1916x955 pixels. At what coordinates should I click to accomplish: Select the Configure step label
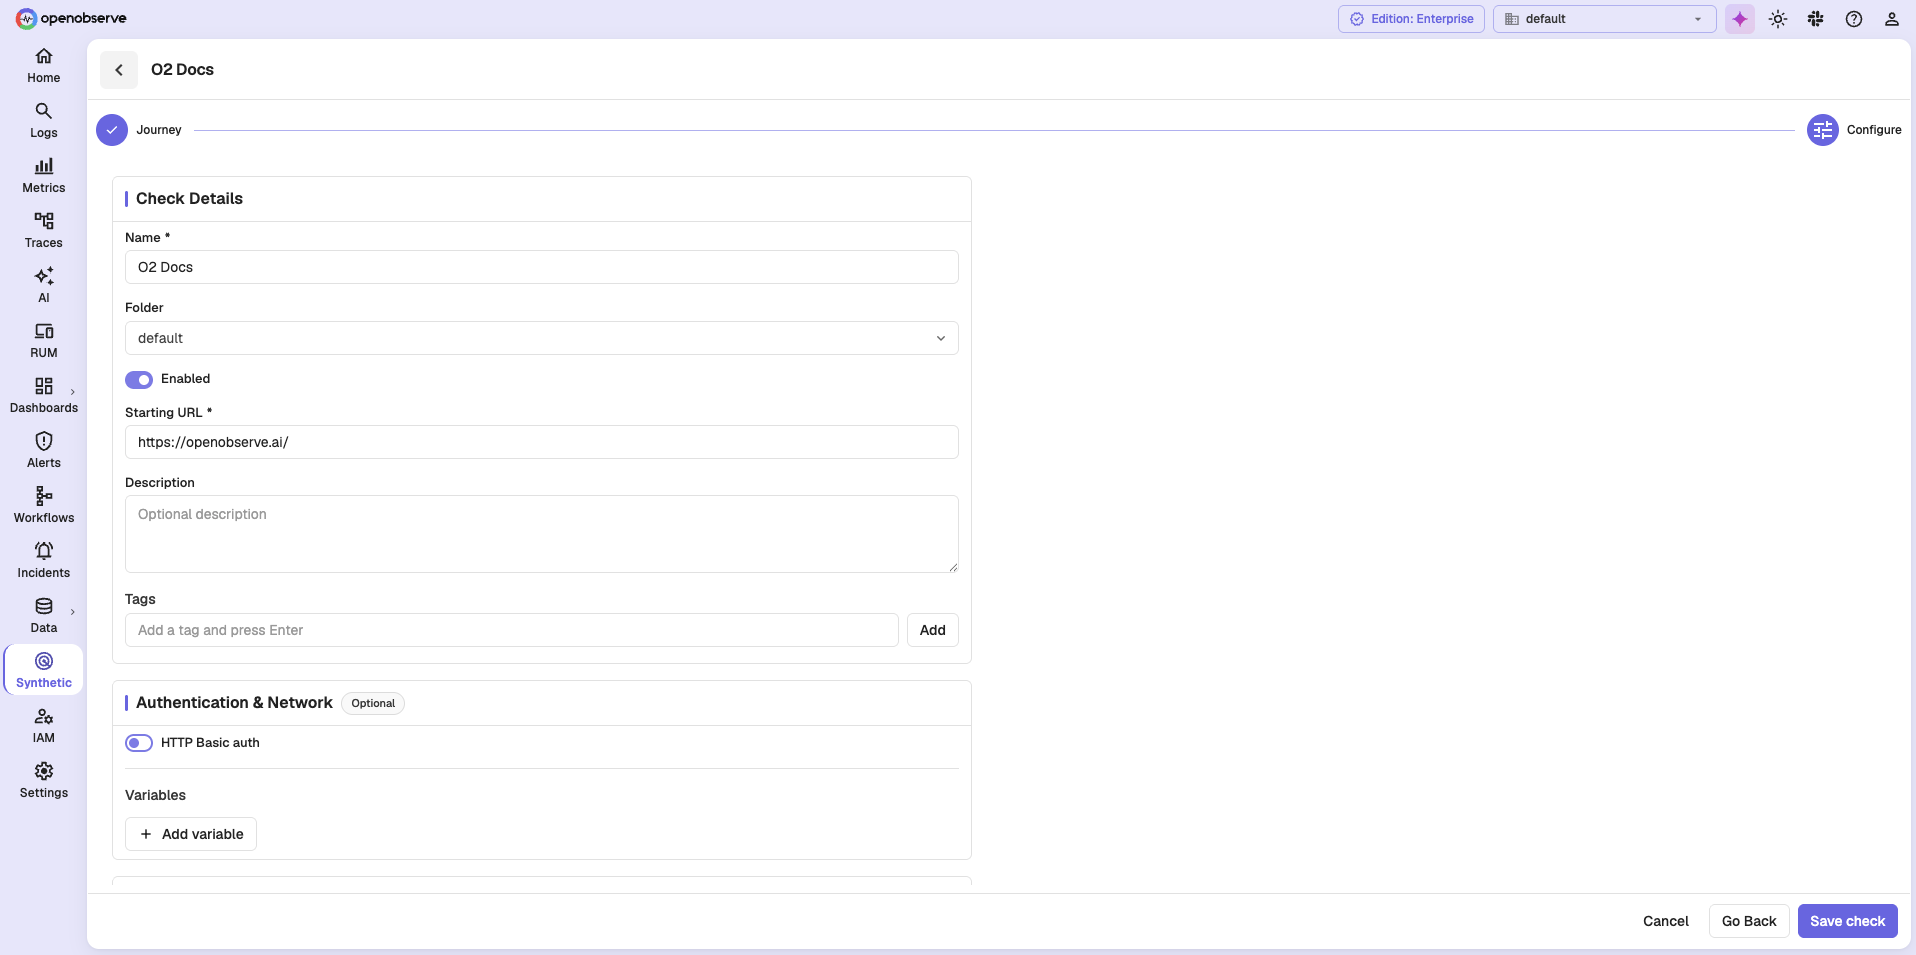1874,130
